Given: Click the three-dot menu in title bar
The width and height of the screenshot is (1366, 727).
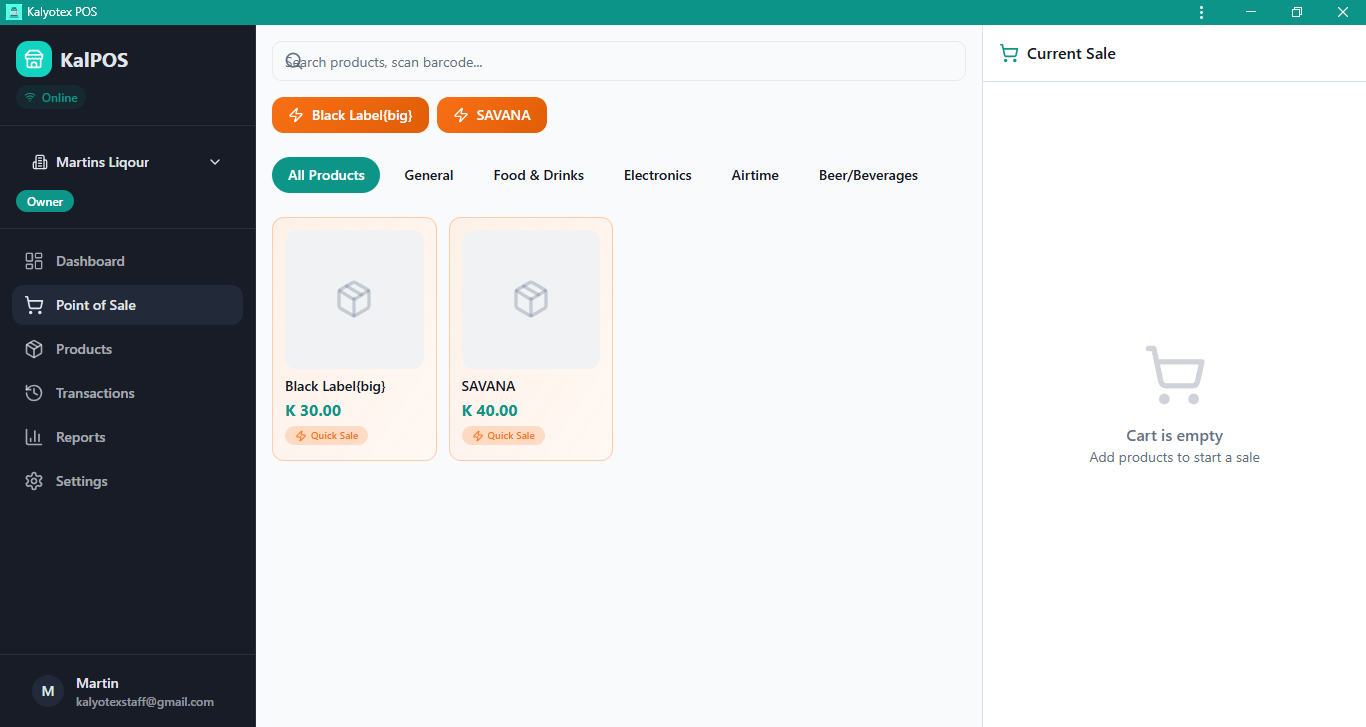Looking at the screenshot, I should (1201, 12).
